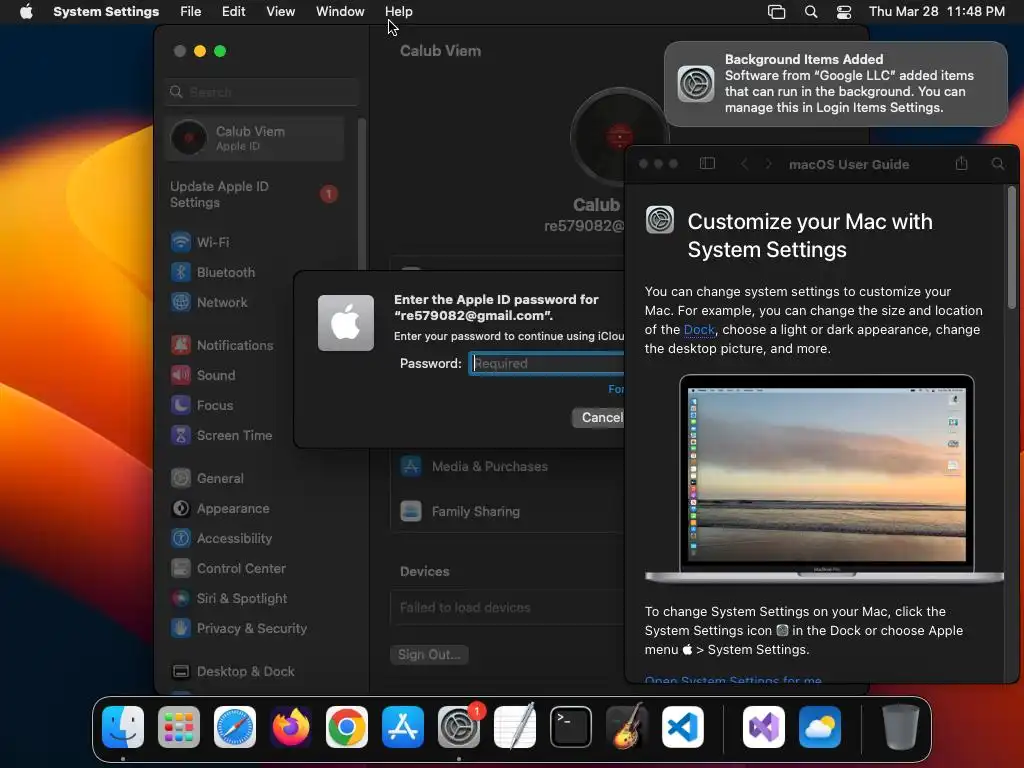Viewport: 1024px width, 768px height.
Task: Open Trash from the Dock
Action: 901,726
